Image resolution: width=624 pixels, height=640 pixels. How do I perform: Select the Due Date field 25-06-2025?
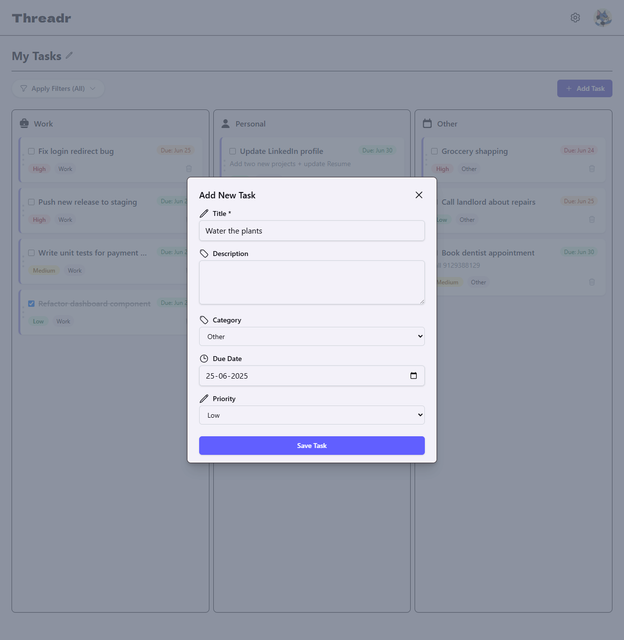[312, 376]
